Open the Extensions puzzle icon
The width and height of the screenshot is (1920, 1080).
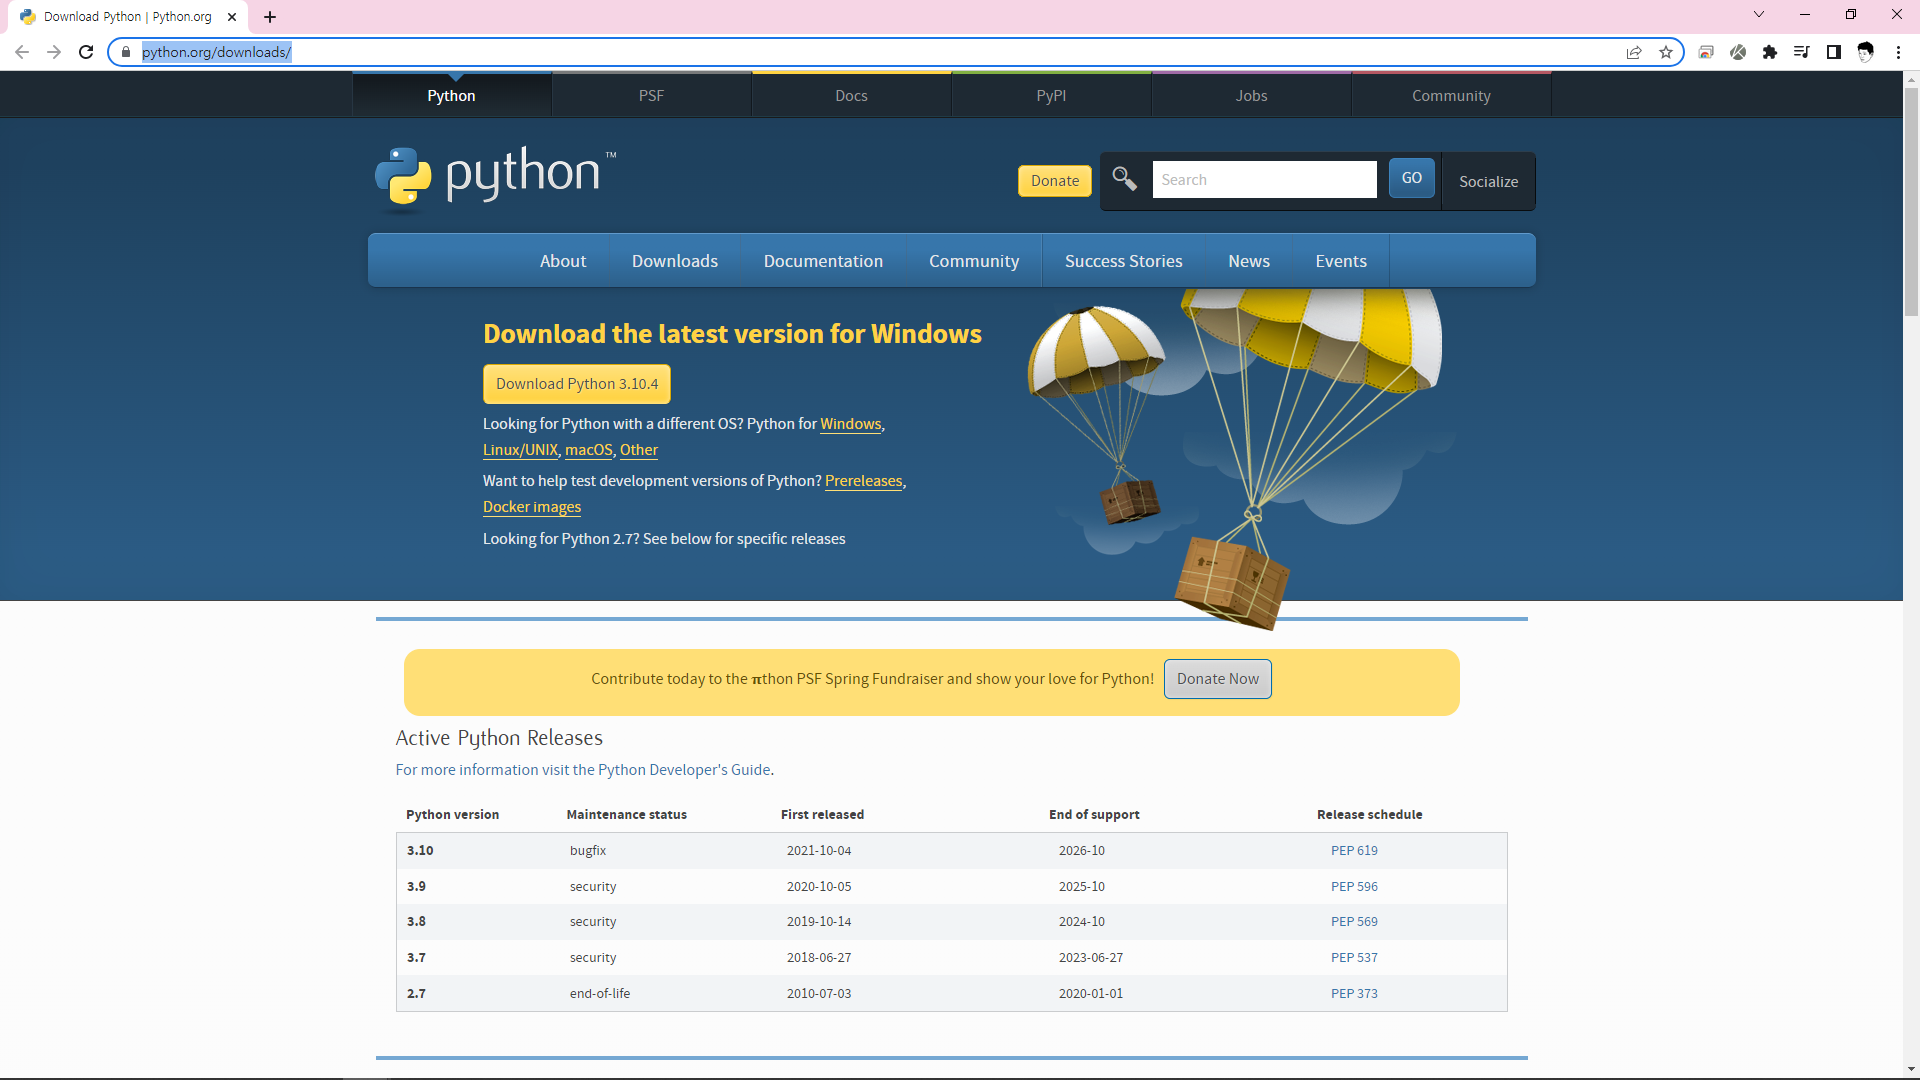(x=1770, y=52)
